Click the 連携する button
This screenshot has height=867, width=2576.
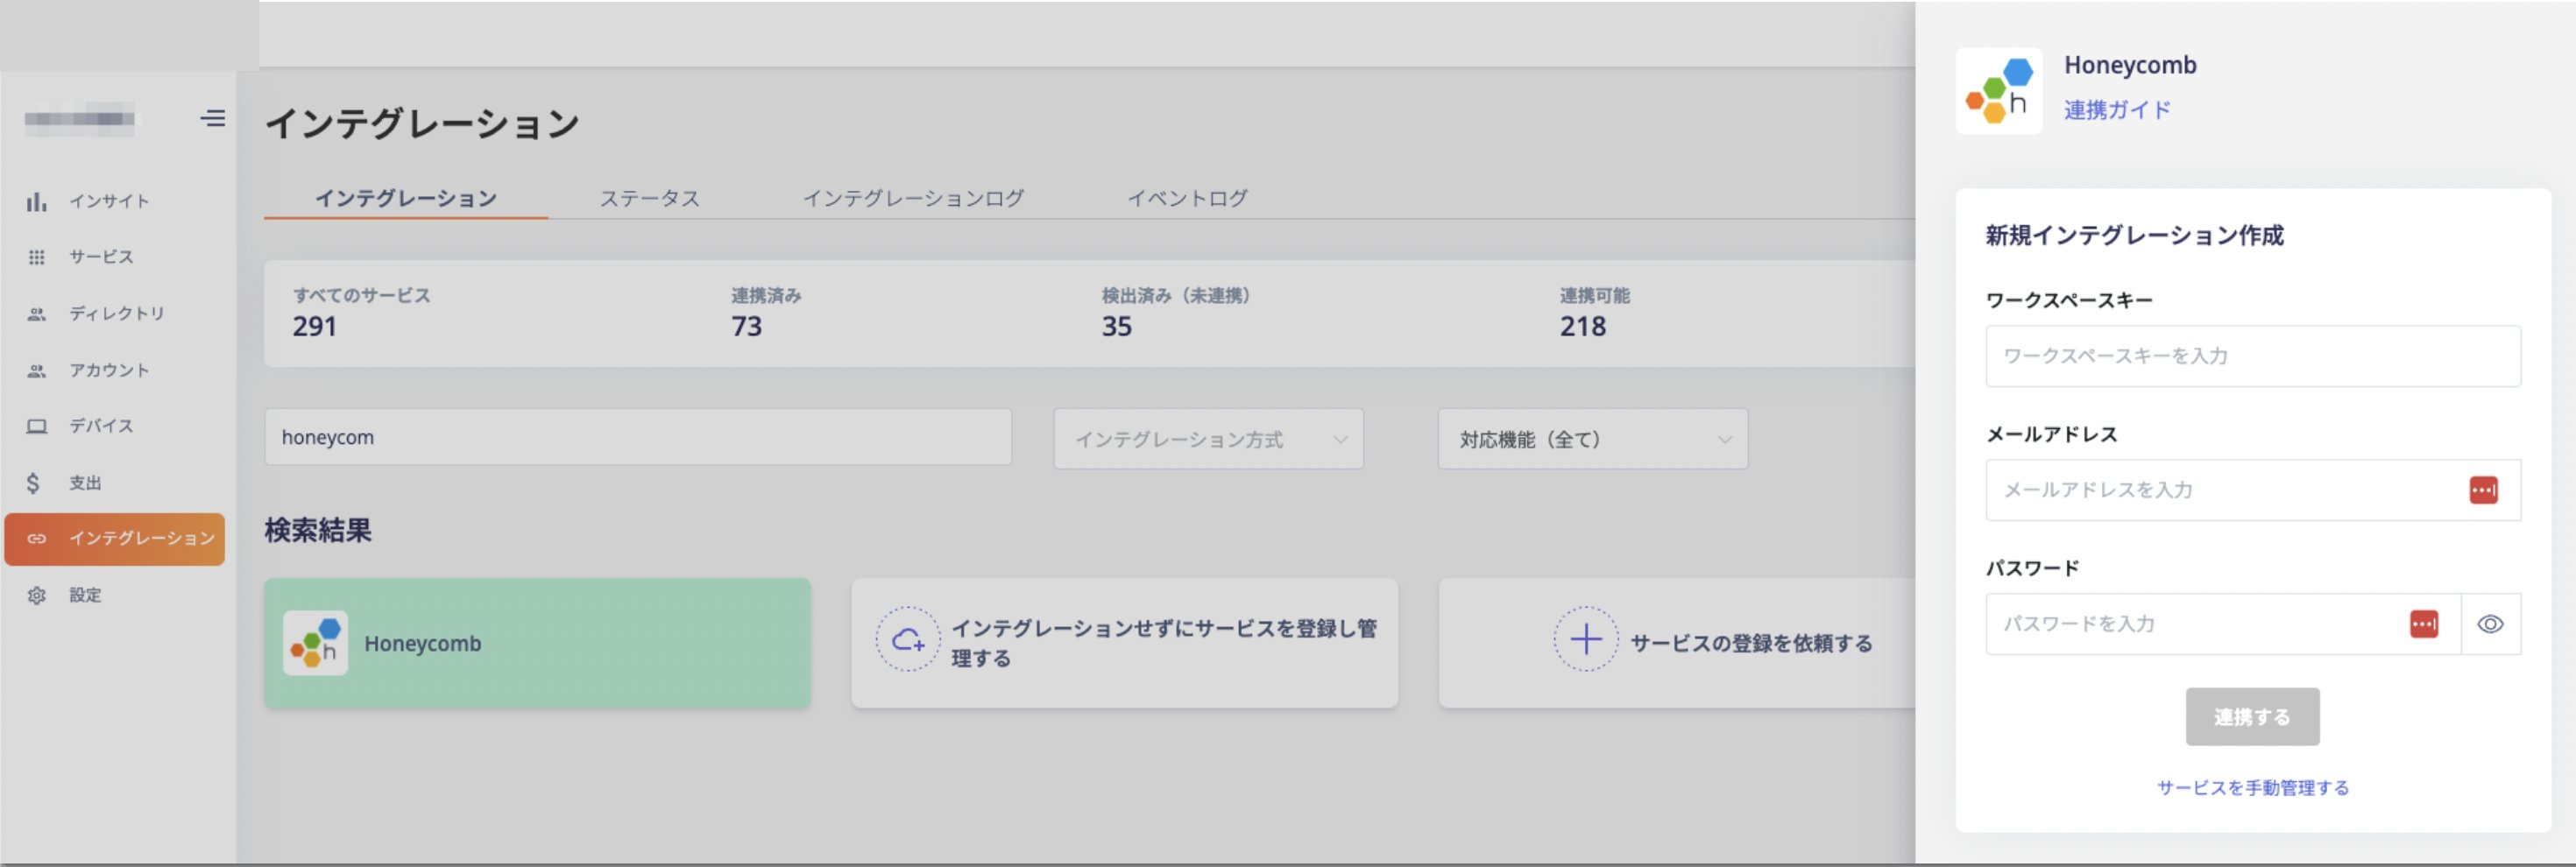pyautogui.click(x=2252, y=717)
